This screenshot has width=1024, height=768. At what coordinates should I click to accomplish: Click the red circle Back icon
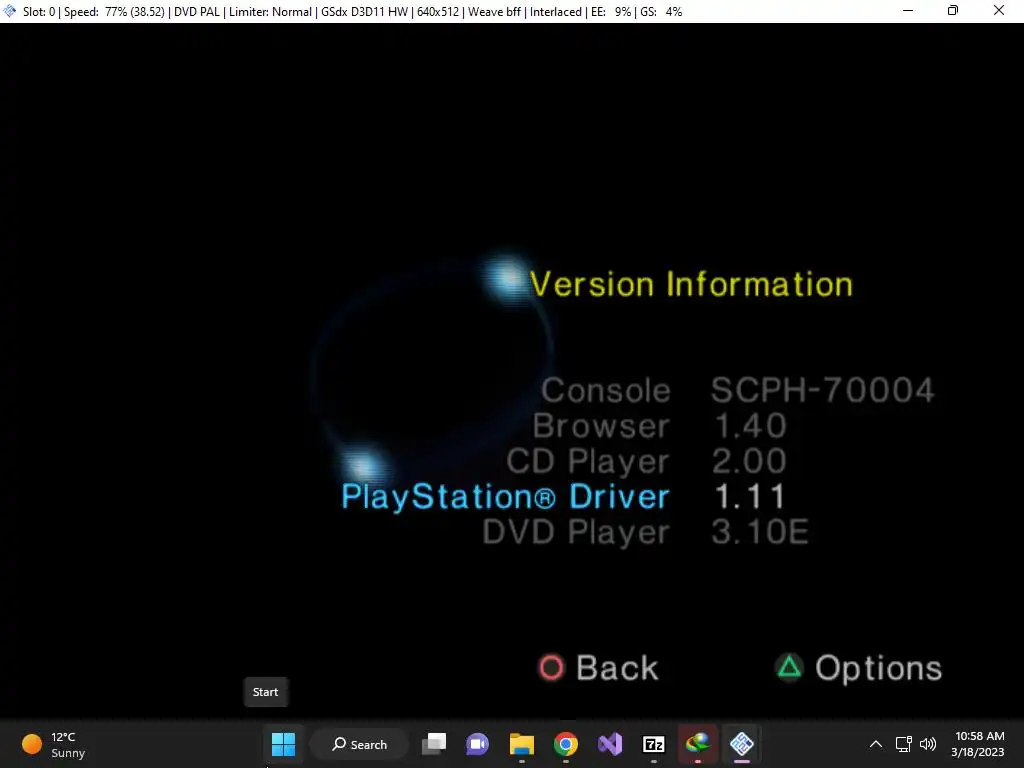coord(551,667)
